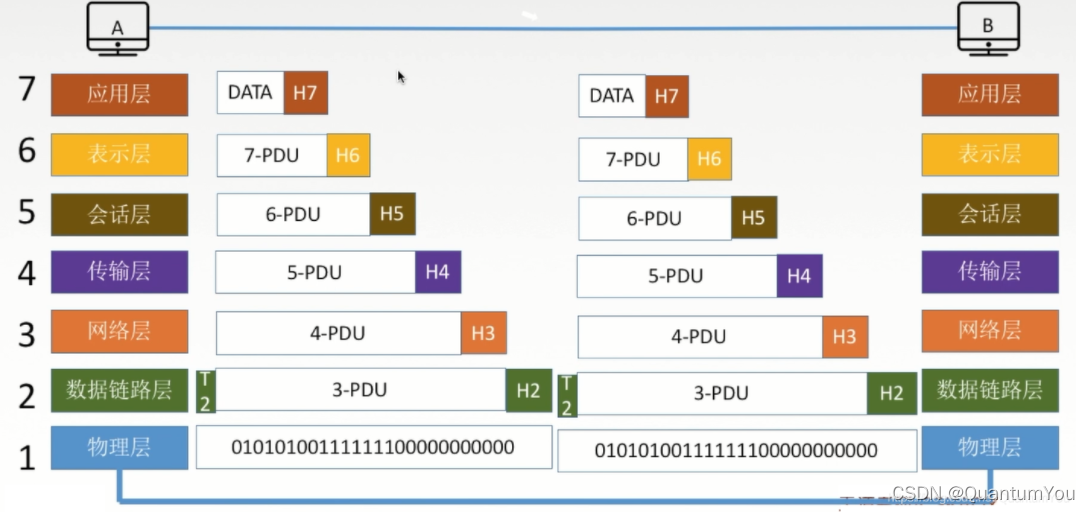
Task: Select the left 应用层 layer box
Action: [x=120, y=95]
